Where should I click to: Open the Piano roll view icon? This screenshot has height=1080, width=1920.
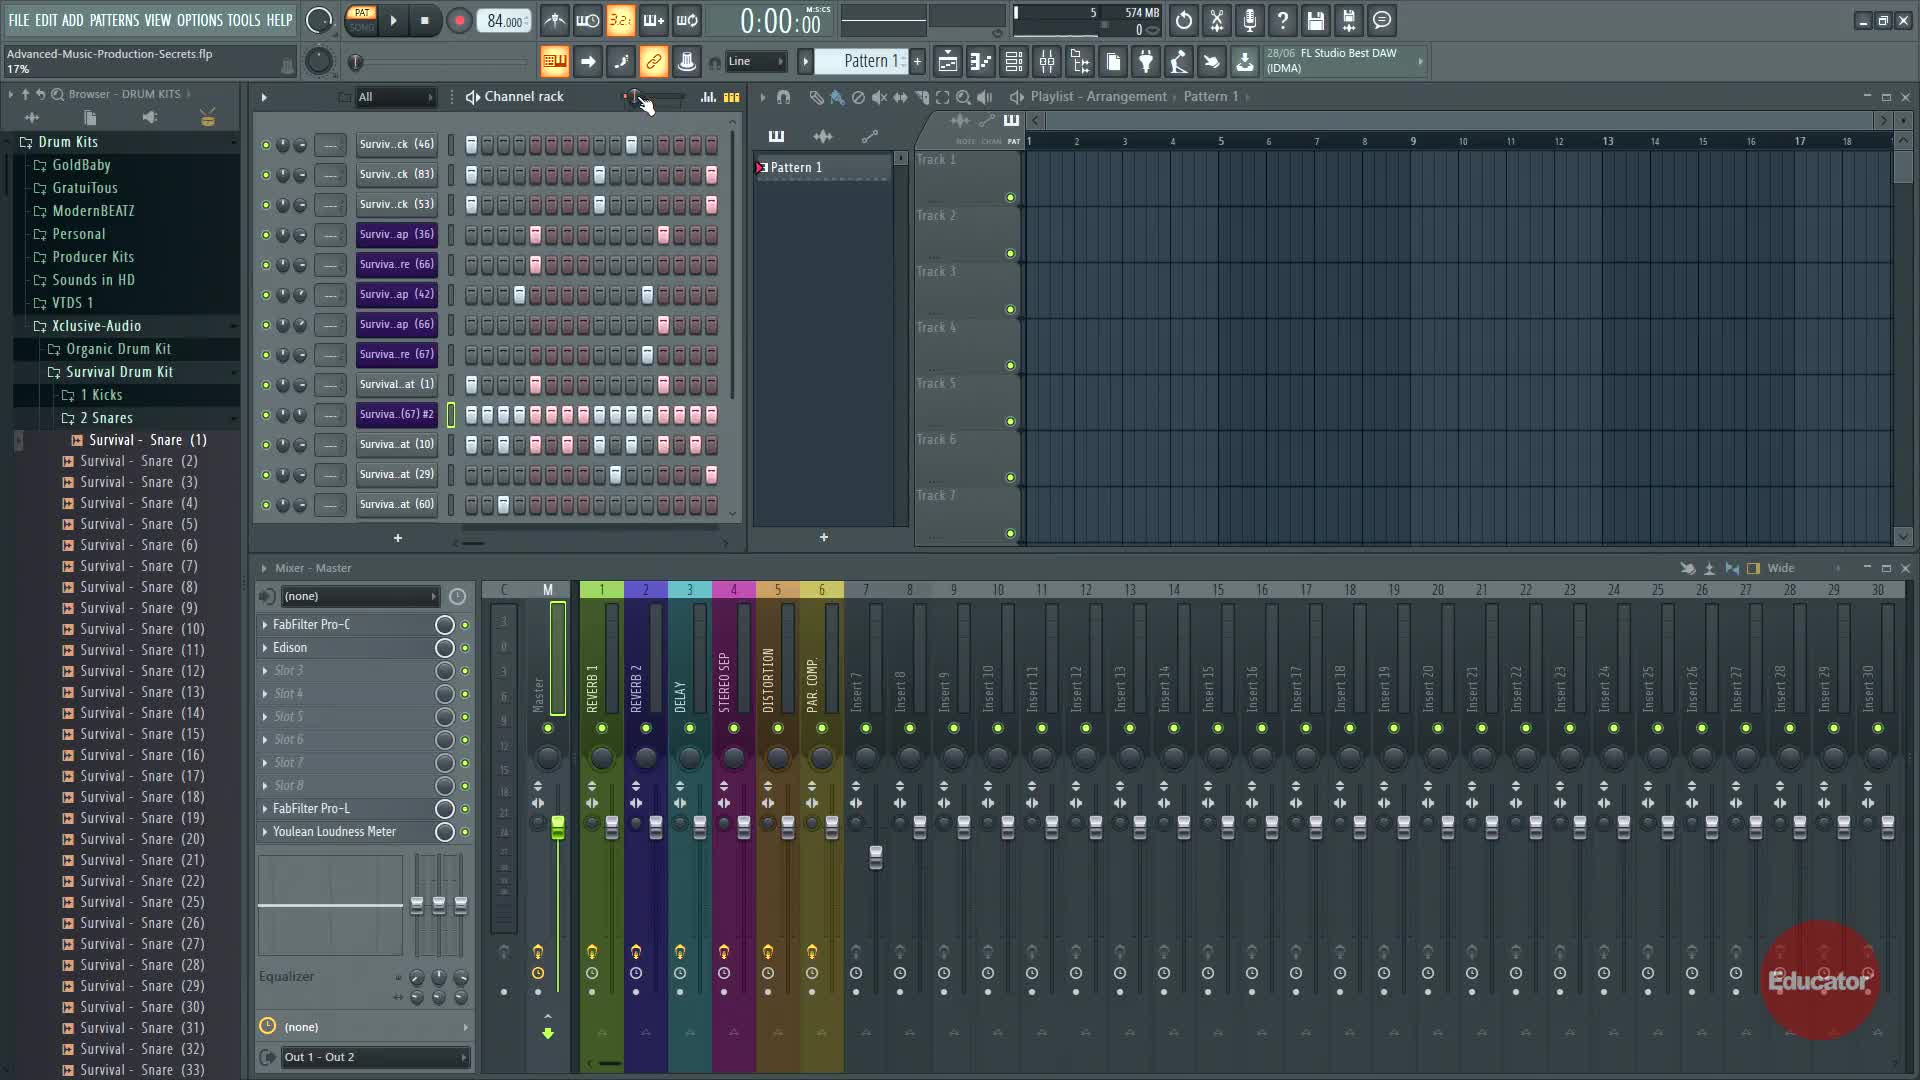981,62
